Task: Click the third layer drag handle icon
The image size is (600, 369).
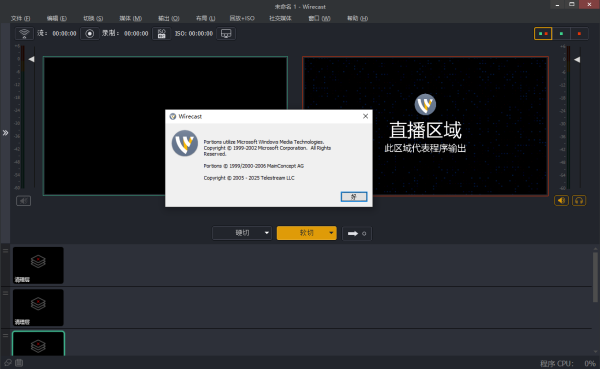Action: pos(6,335)
